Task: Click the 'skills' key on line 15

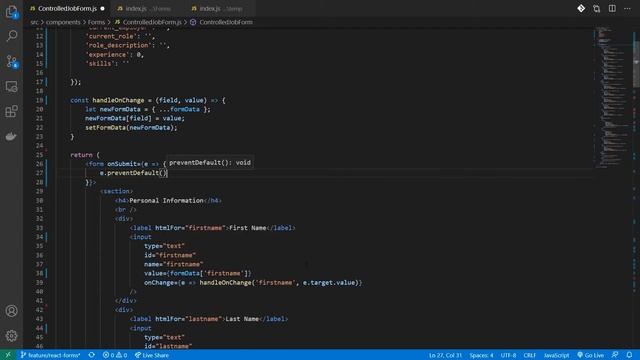Action: tap(100, 64)
